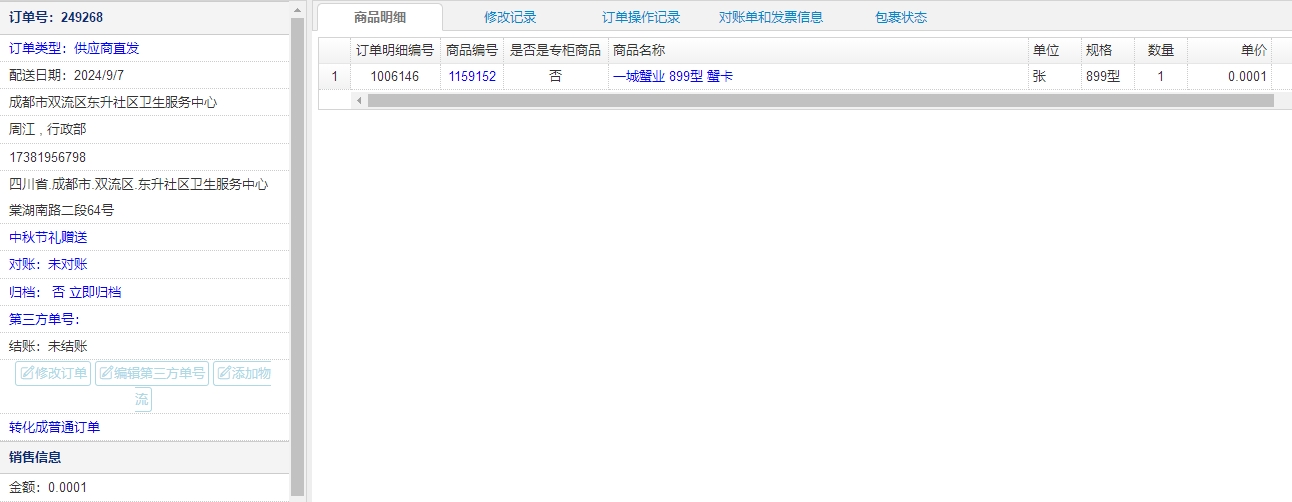Click the 转化成普通订单 link
This screenshot has height=502, width=1292.
pyautogui.click(x=55, y=428)
